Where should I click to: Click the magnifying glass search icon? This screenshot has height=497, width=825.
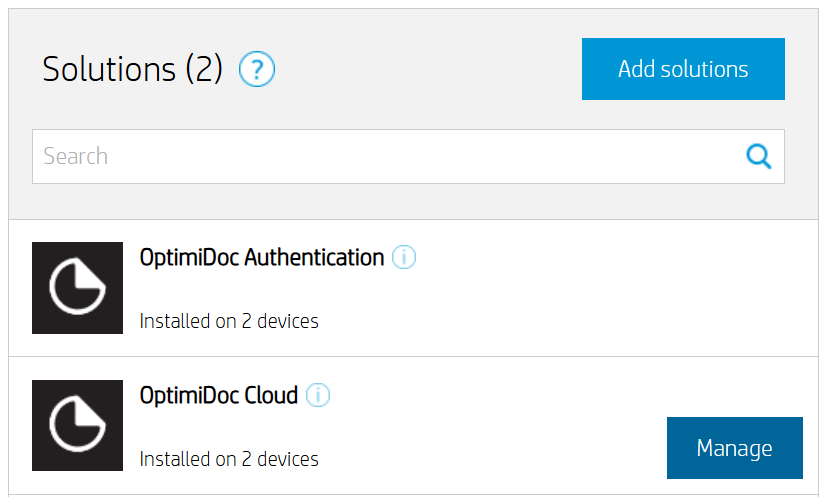(x=759, y=156)
